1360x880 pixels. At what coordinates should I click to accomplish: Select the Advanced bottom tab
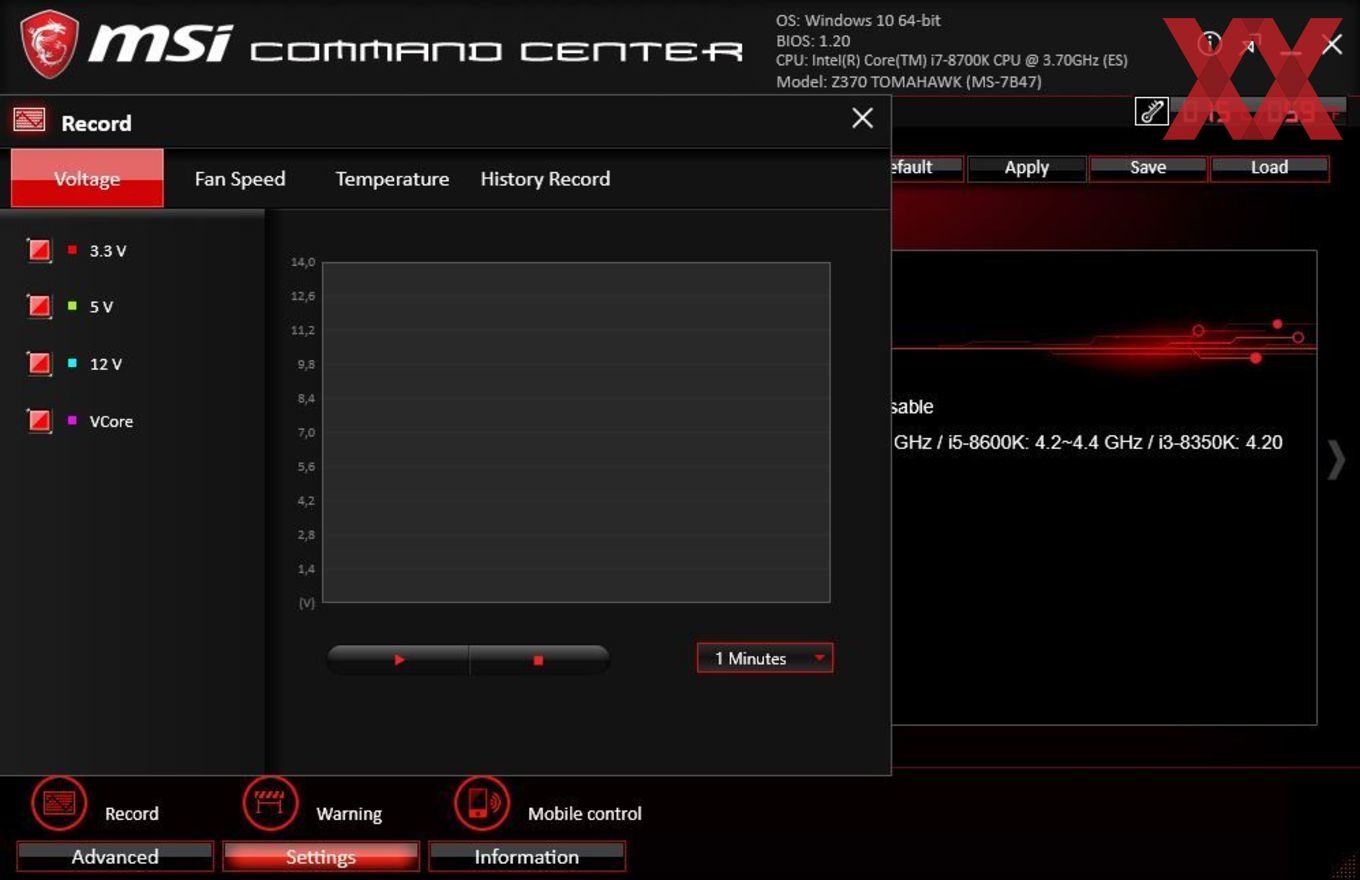(115, 857)
